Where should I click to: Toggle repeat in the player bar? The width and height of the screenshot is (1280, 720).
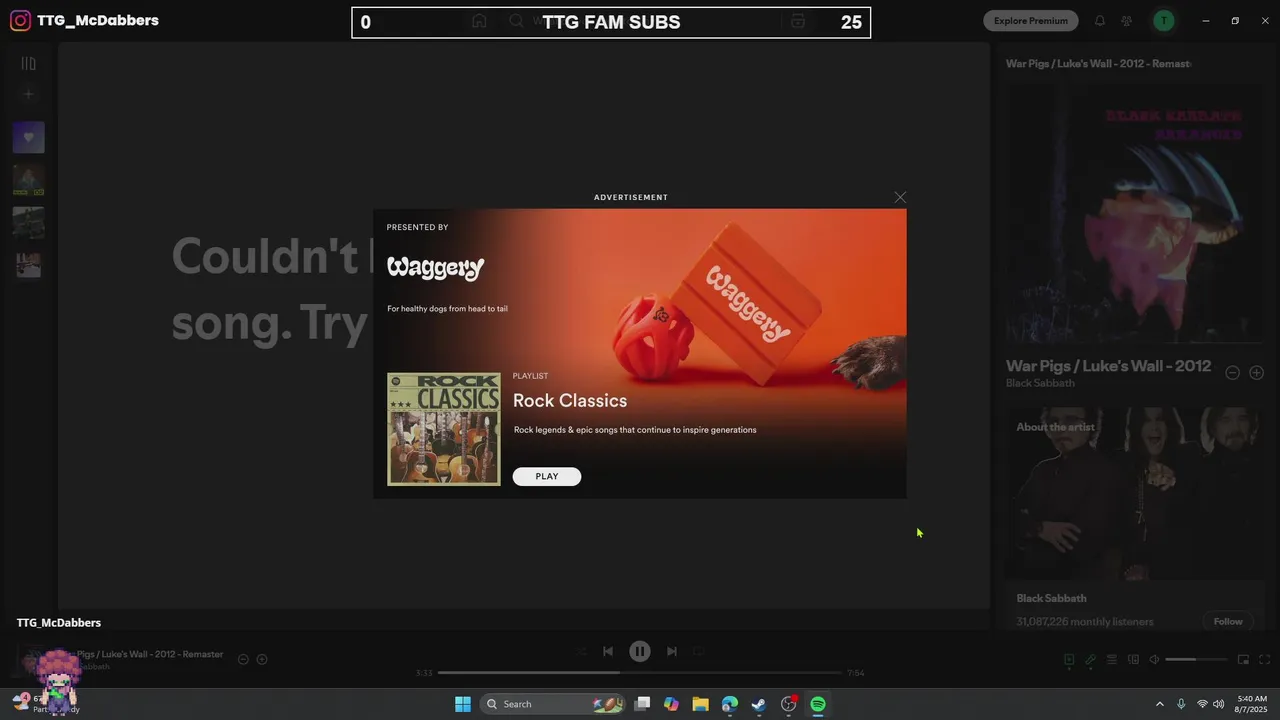click(699, 651)
